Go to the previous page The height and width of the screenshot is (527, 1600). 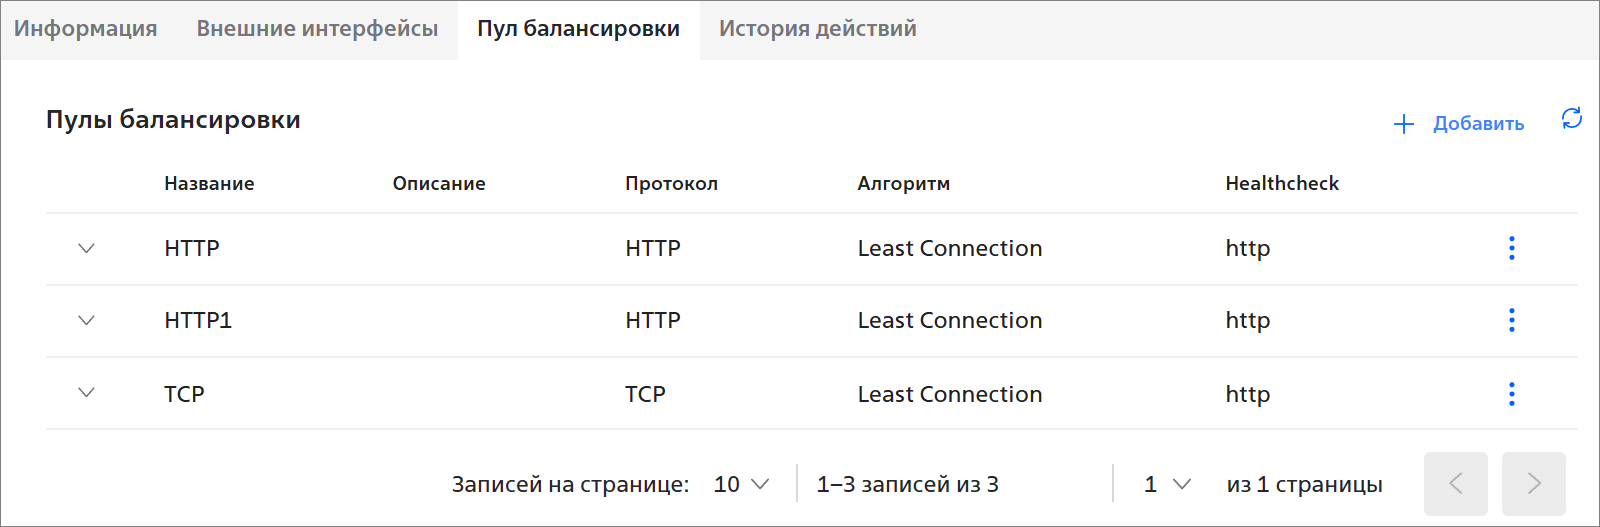[x=1456, y=484]
